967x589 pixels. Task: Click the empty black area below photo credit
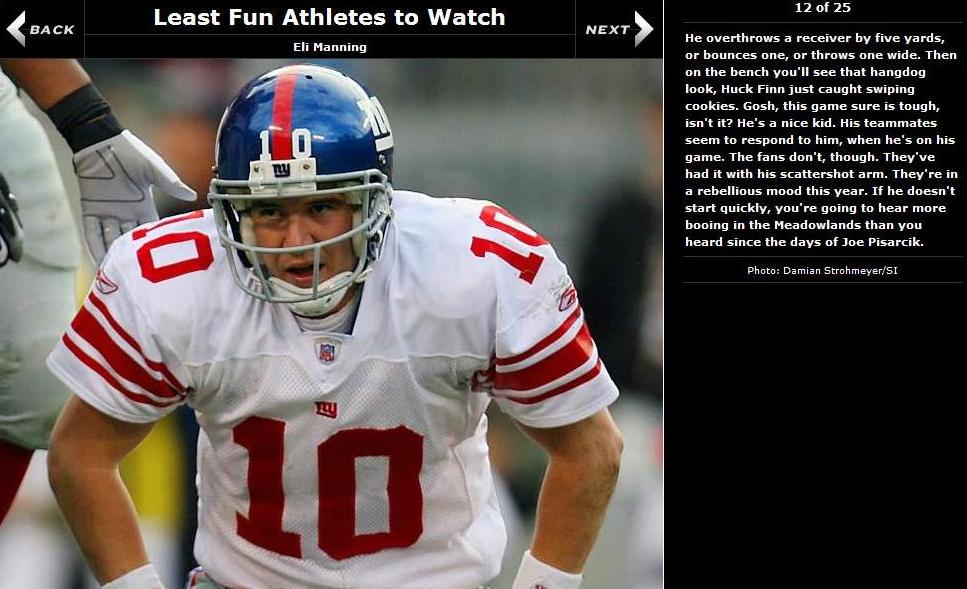pyautogui.click(x=815, y=435)
